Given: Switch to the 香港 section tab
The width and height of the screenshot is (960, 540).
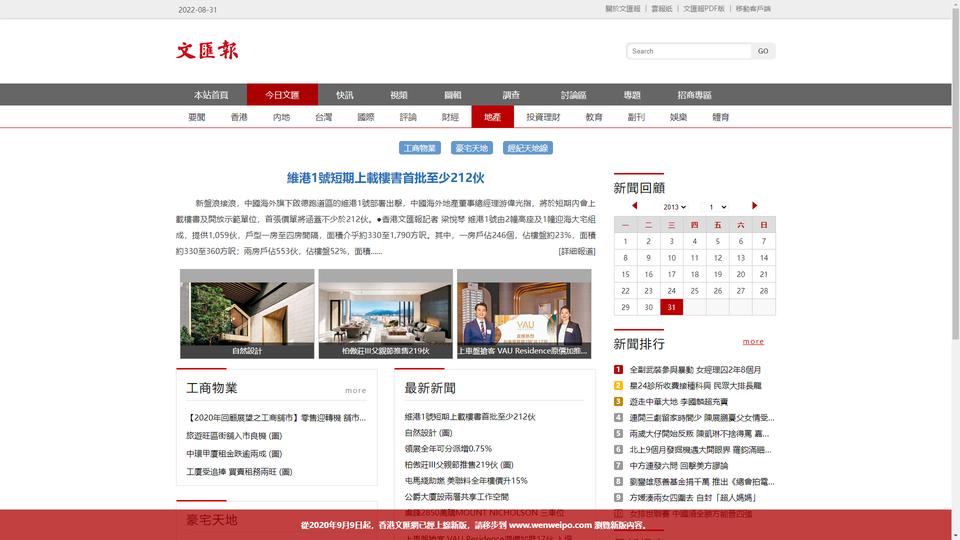Looking at the screenshot, I should 239,117.
